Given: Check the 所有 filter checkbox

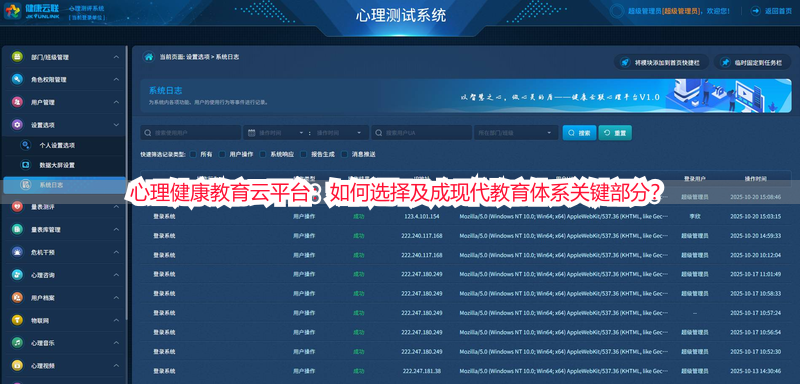Looking at the screenshot, I should [193, 154].
